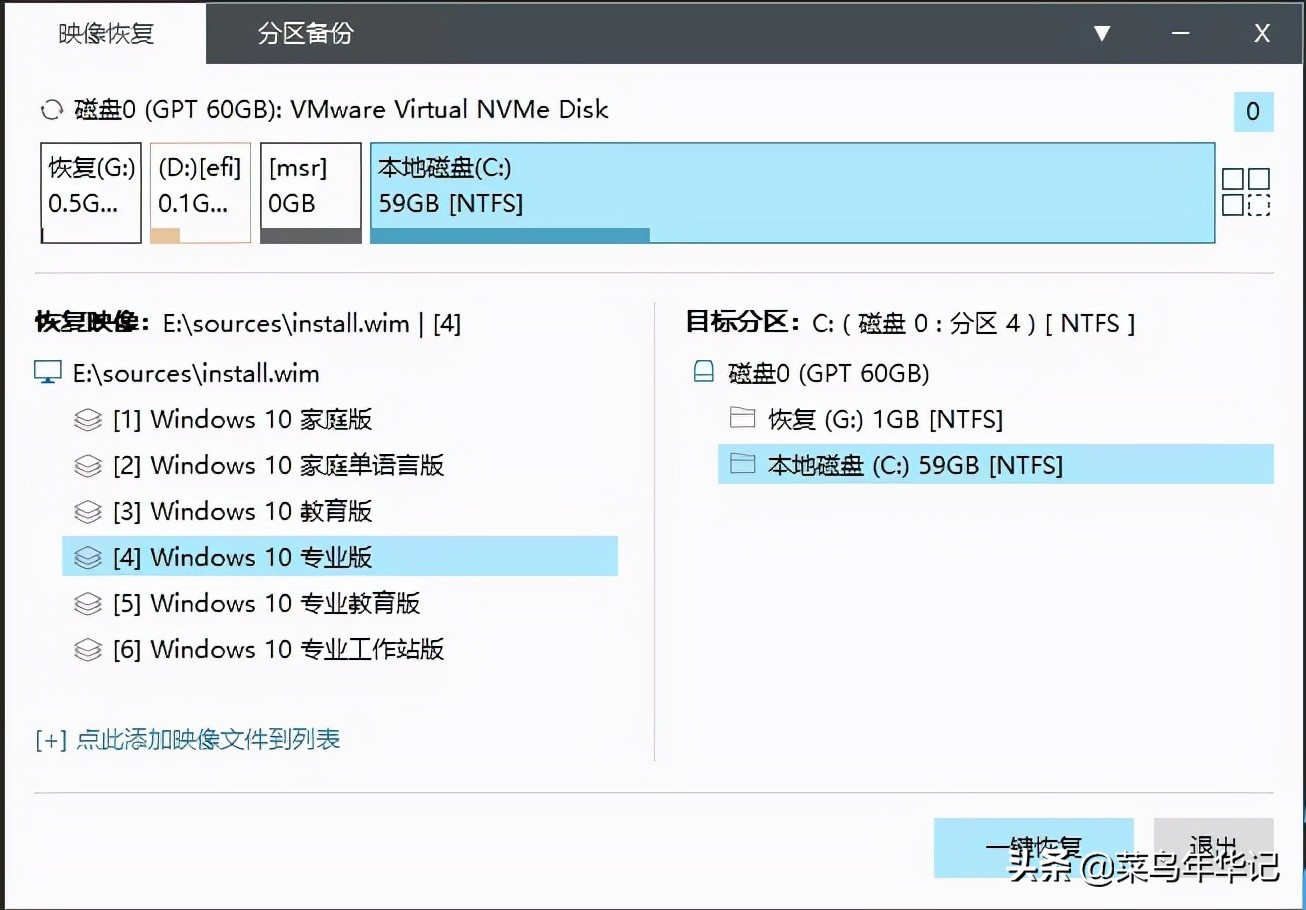
Task: Click layer-stack icon of Windows 10 家庭版
Action: (88, 419)
